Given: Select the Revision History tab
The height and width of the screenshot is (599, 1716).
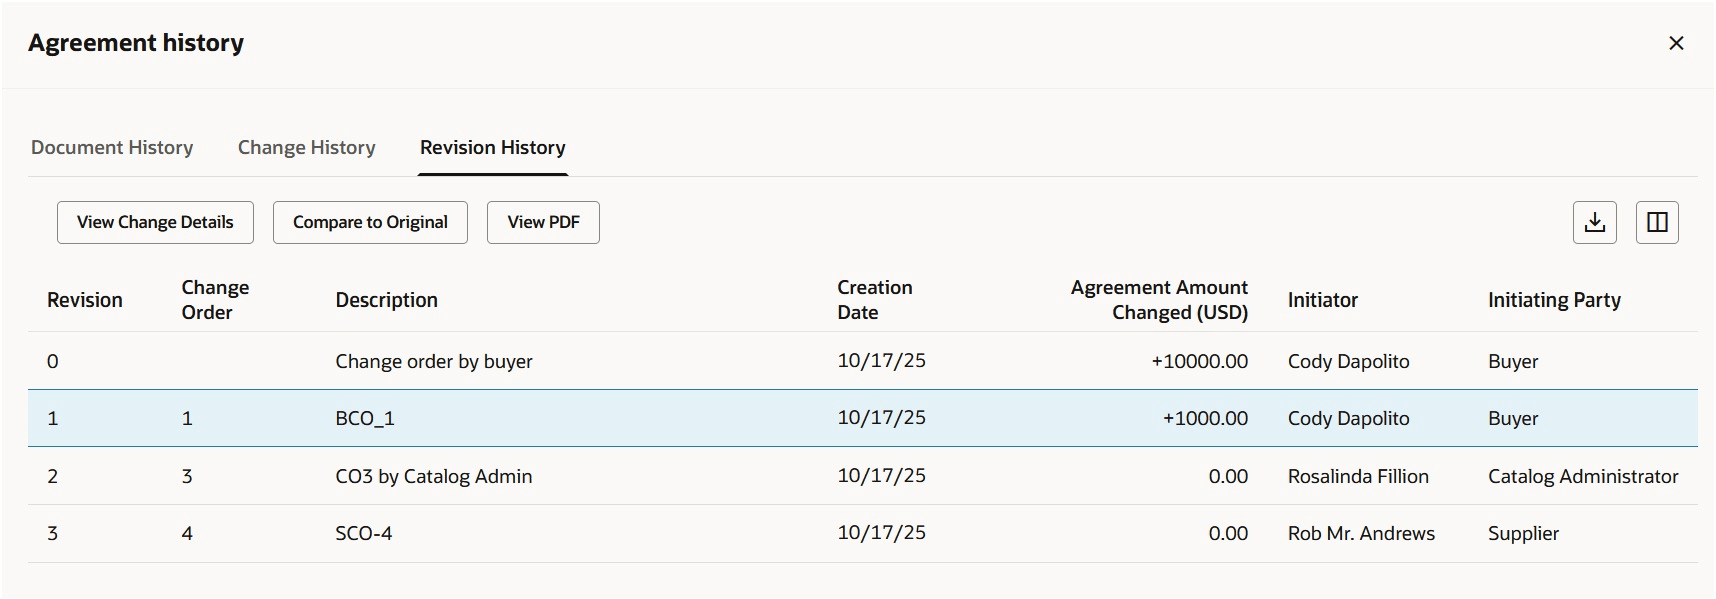Looking at the screenshot, I should [x=492, y=147].
